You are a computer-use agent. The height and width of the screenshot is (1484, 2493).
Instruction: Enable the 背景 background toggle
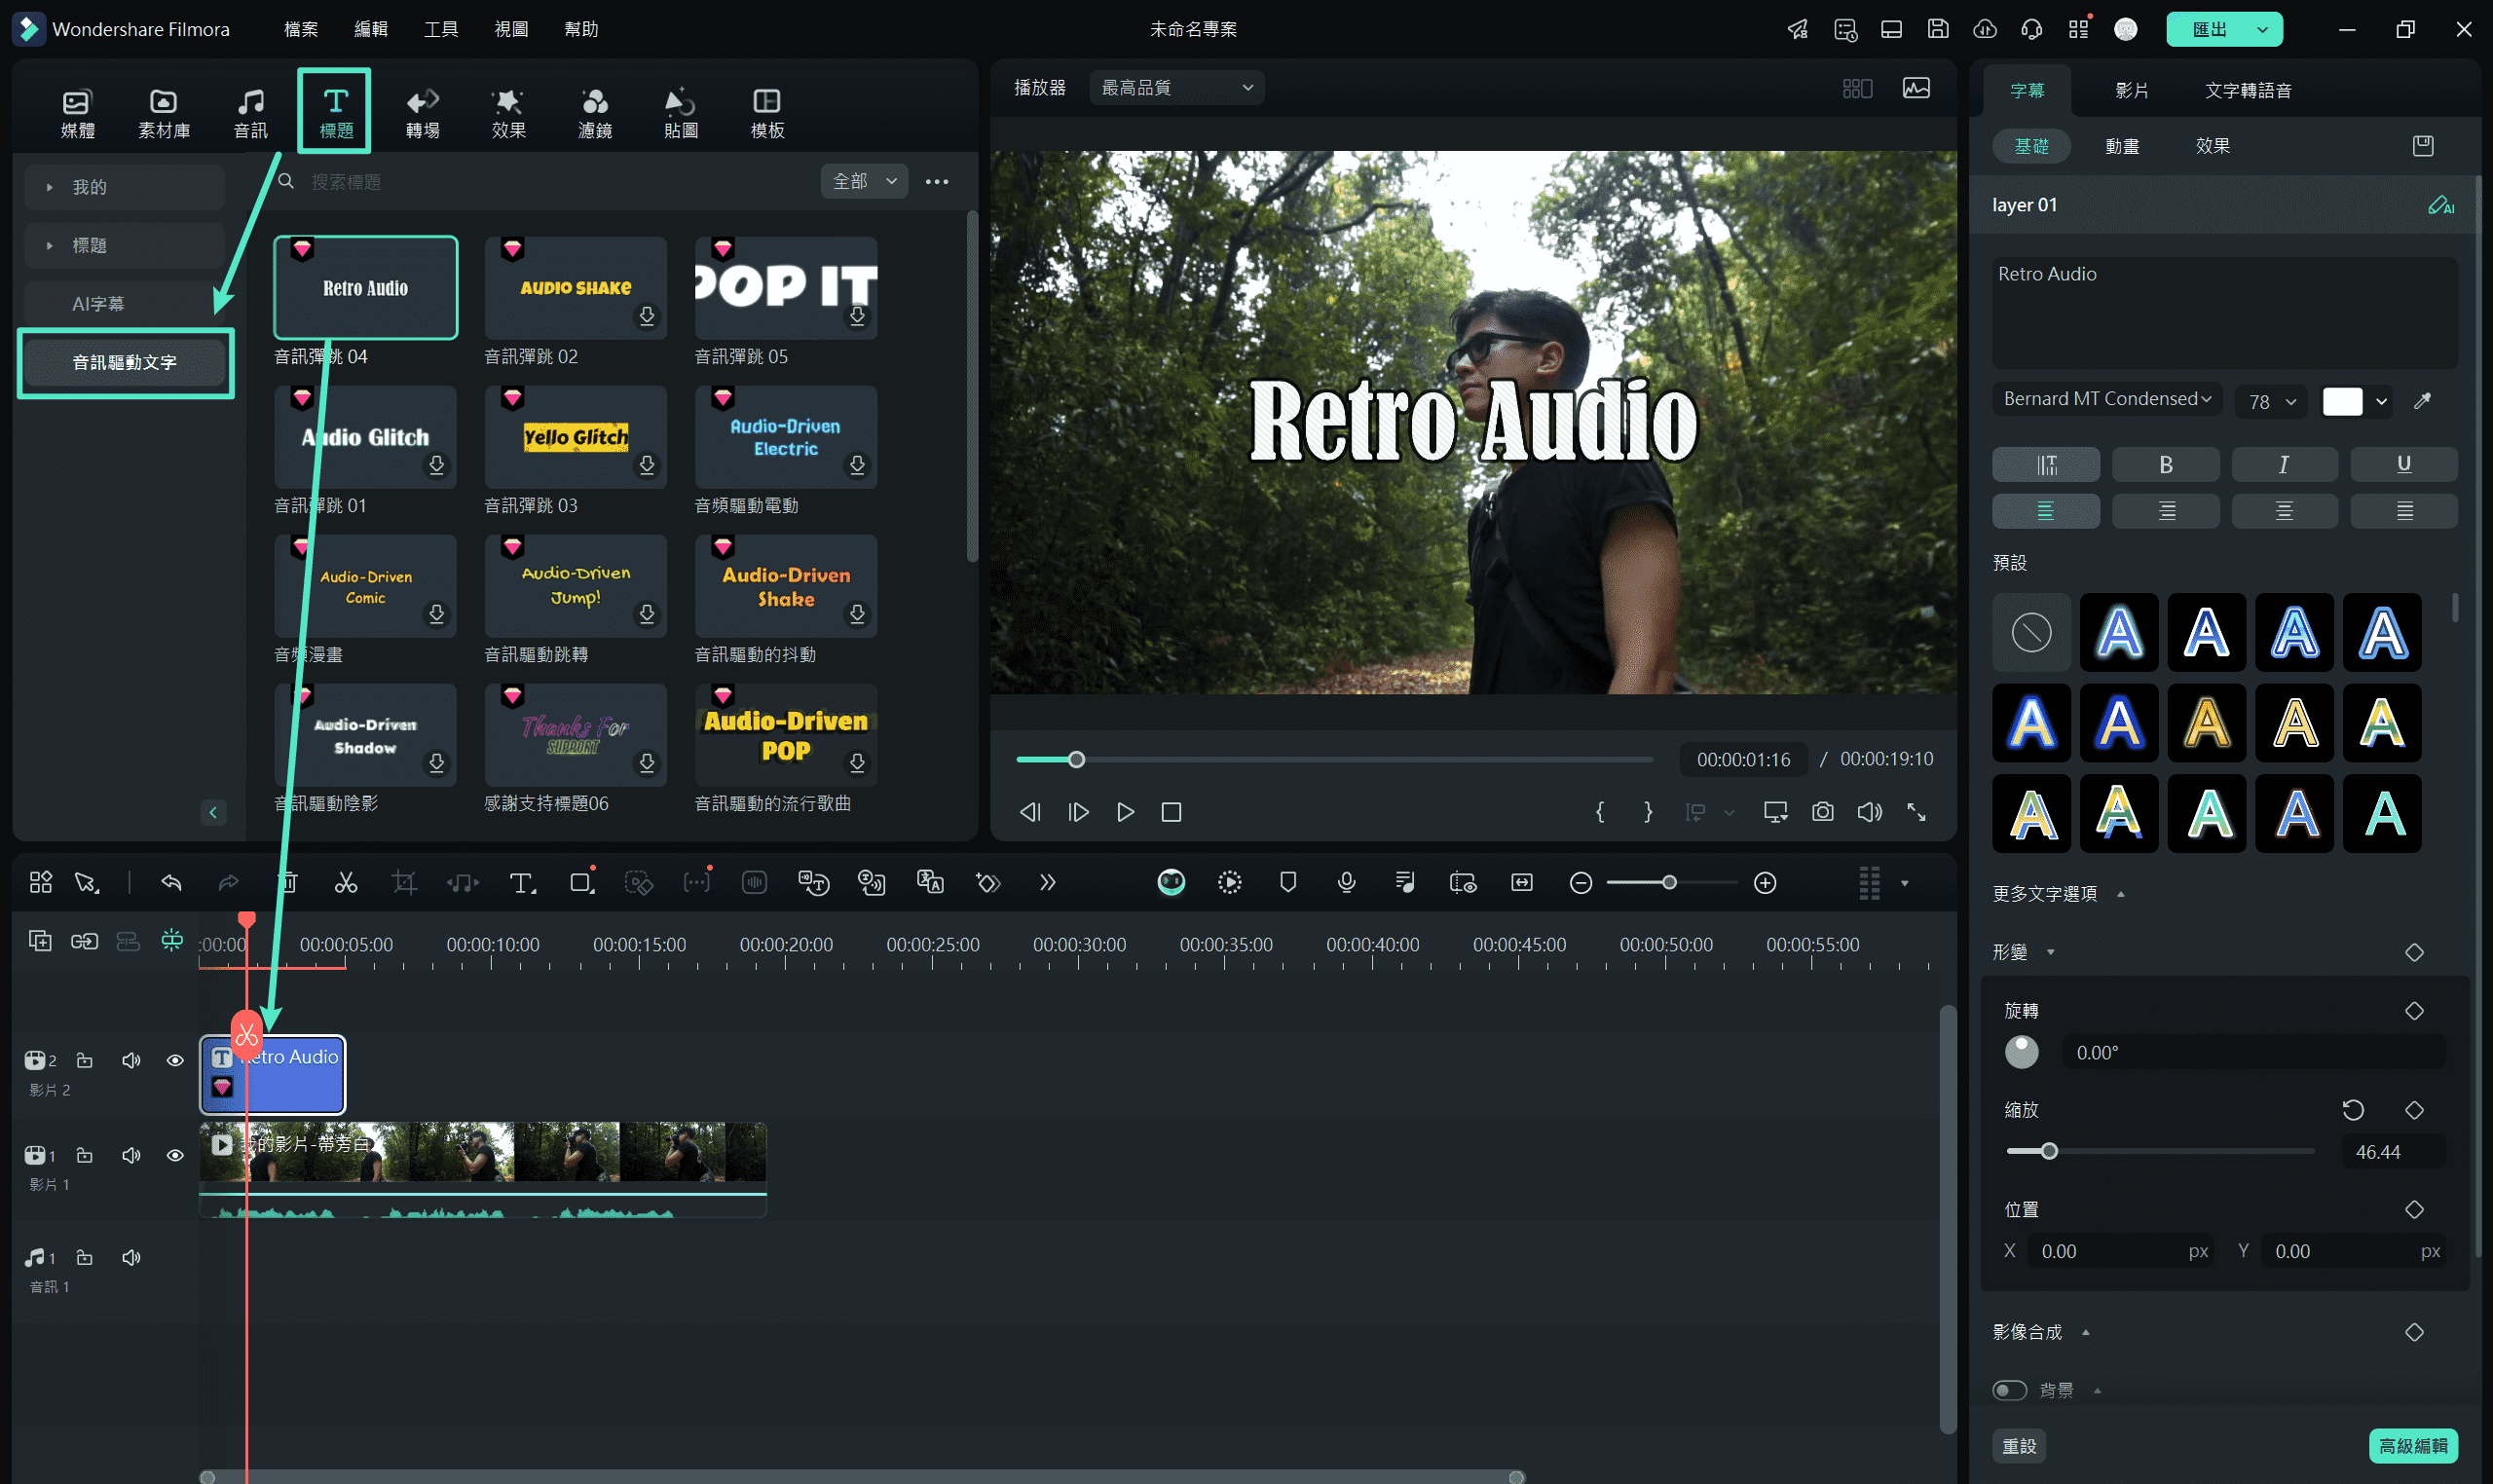2008,1390
